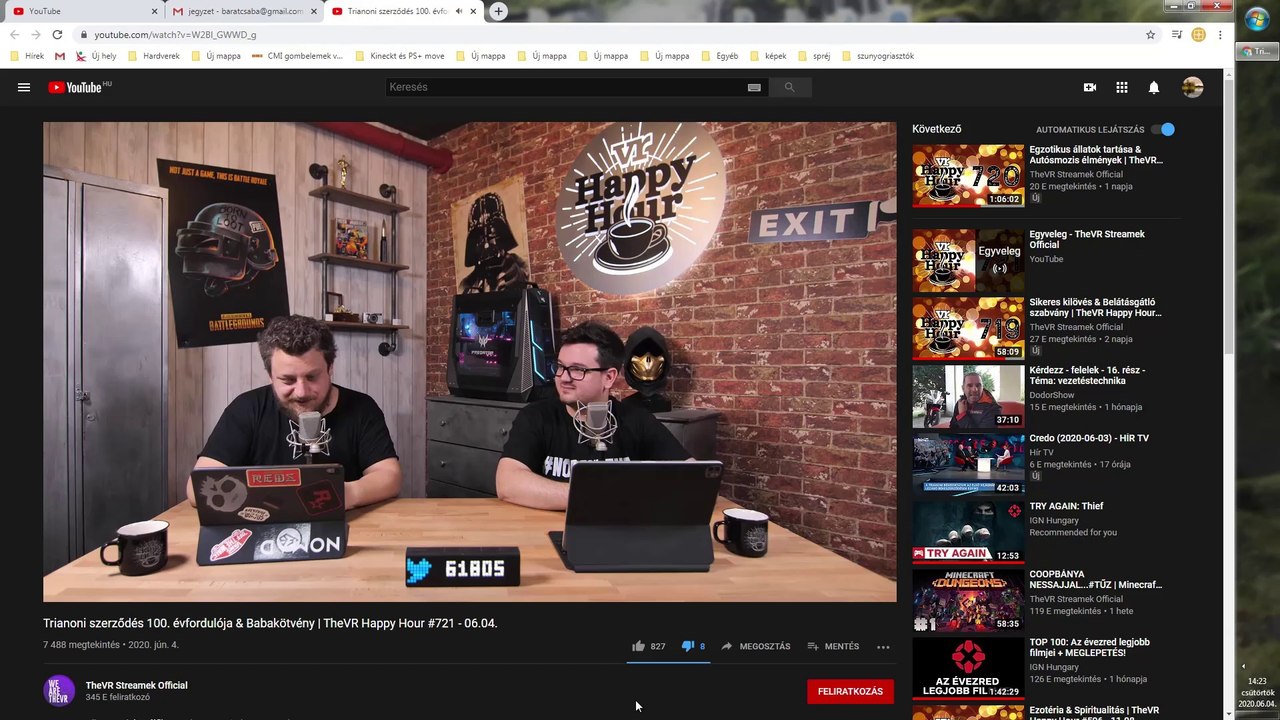Close the Gmail jegyzet tab
1280x720 pixels.
(314, 11)
